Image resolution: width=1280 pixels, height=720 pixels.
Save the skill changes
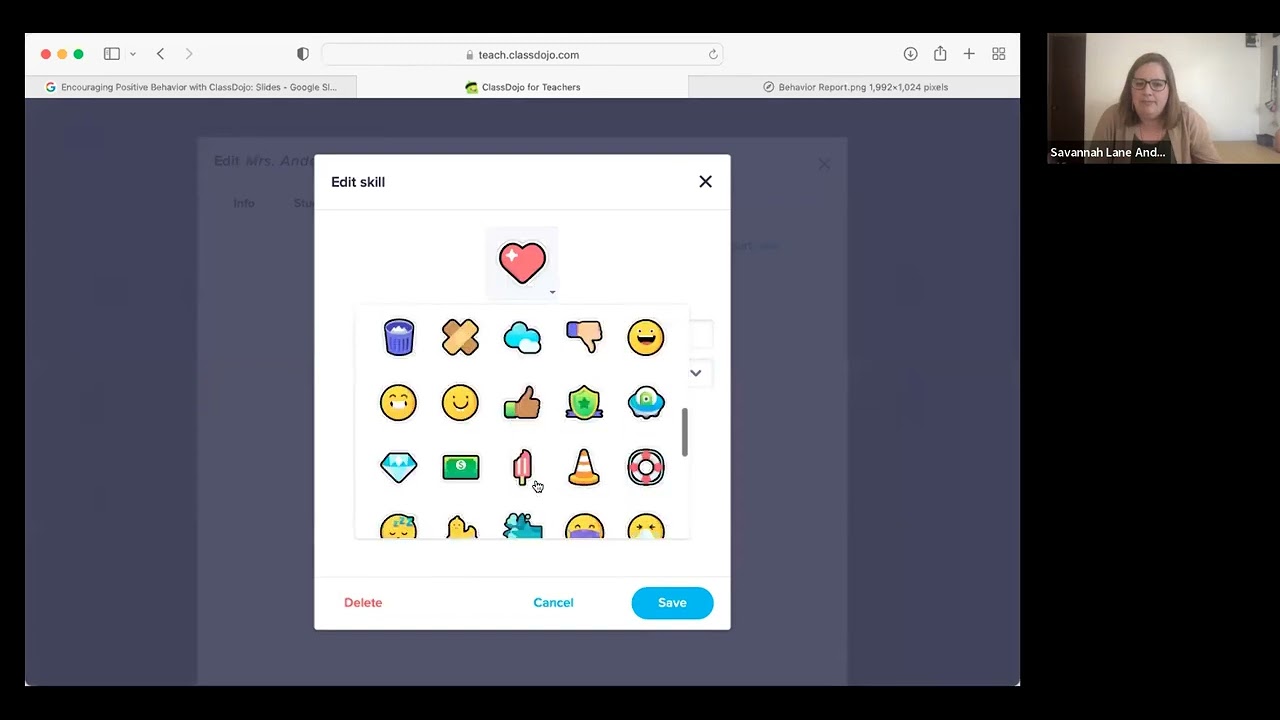click(672, 602)
